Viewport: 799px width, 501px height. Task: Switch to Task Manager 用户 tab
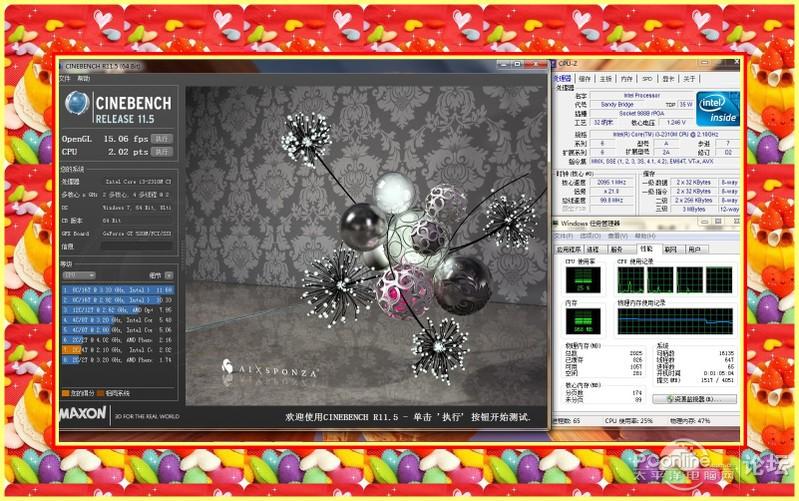695,249
